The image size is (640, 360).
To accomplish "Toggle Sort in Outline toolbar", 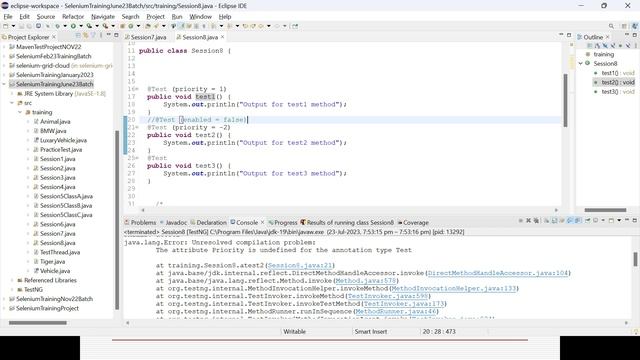I will (x=597, y=46).
